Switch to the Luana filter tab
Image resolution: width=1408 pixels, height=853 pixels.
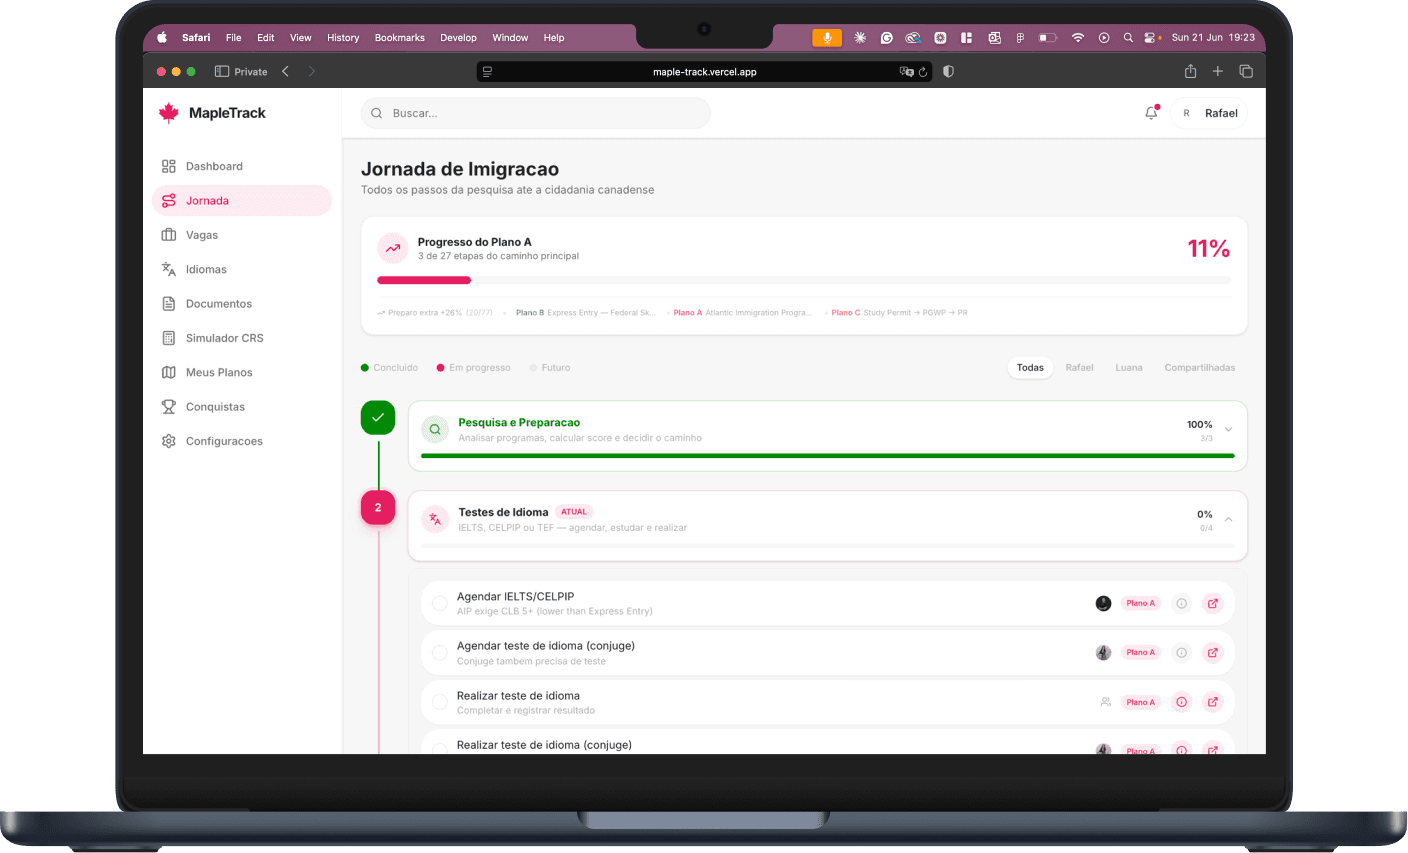[1129, 368]
